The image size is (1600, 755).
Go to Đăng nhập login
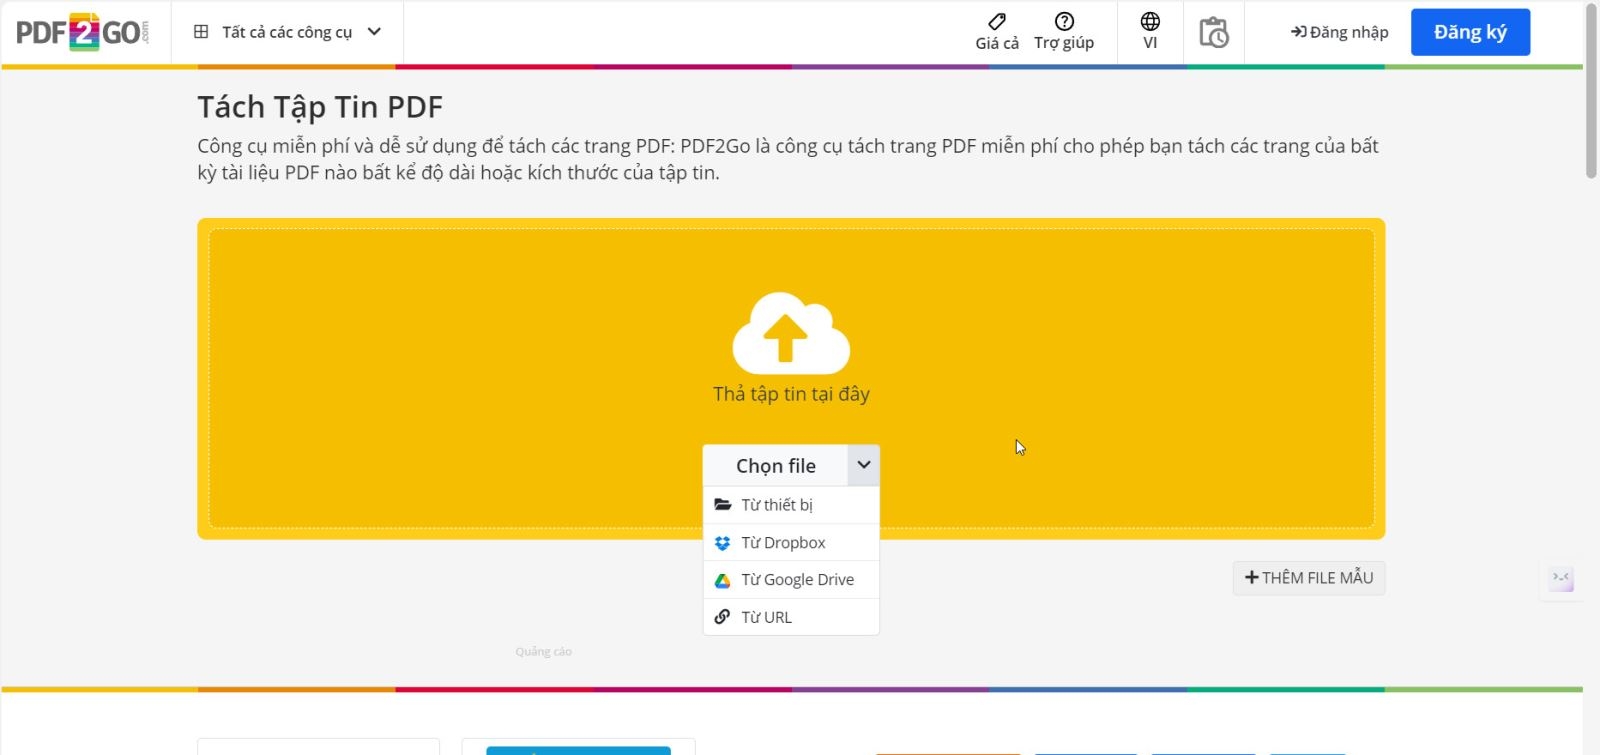[x=1339, y=32]
